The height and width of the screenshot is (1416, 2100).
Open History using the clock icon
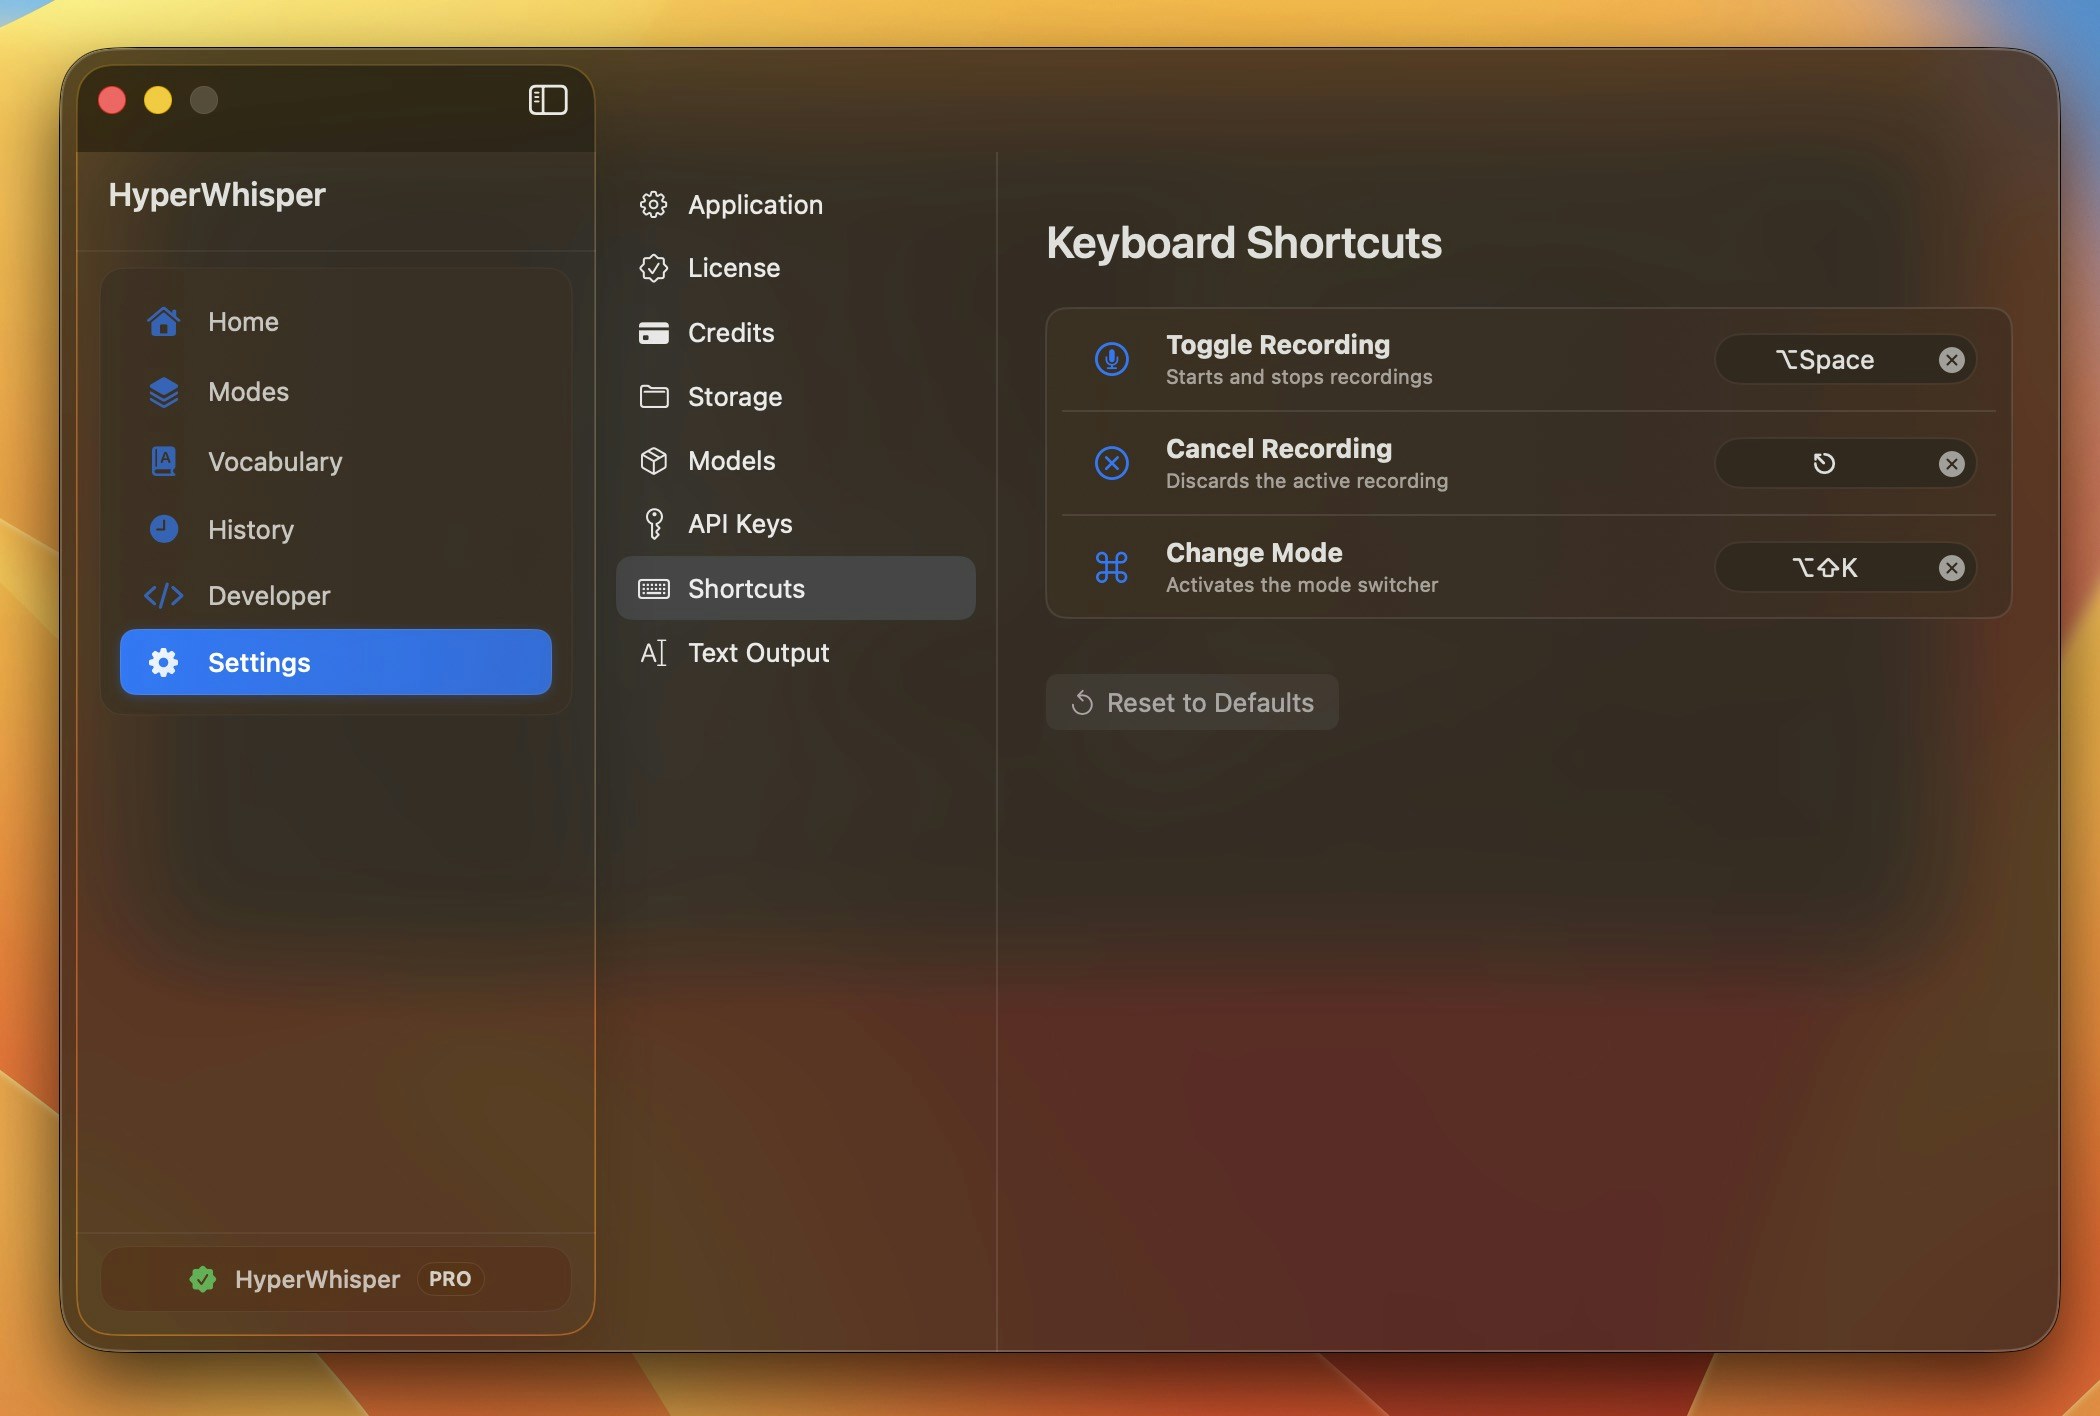click(x=163, y=529)
